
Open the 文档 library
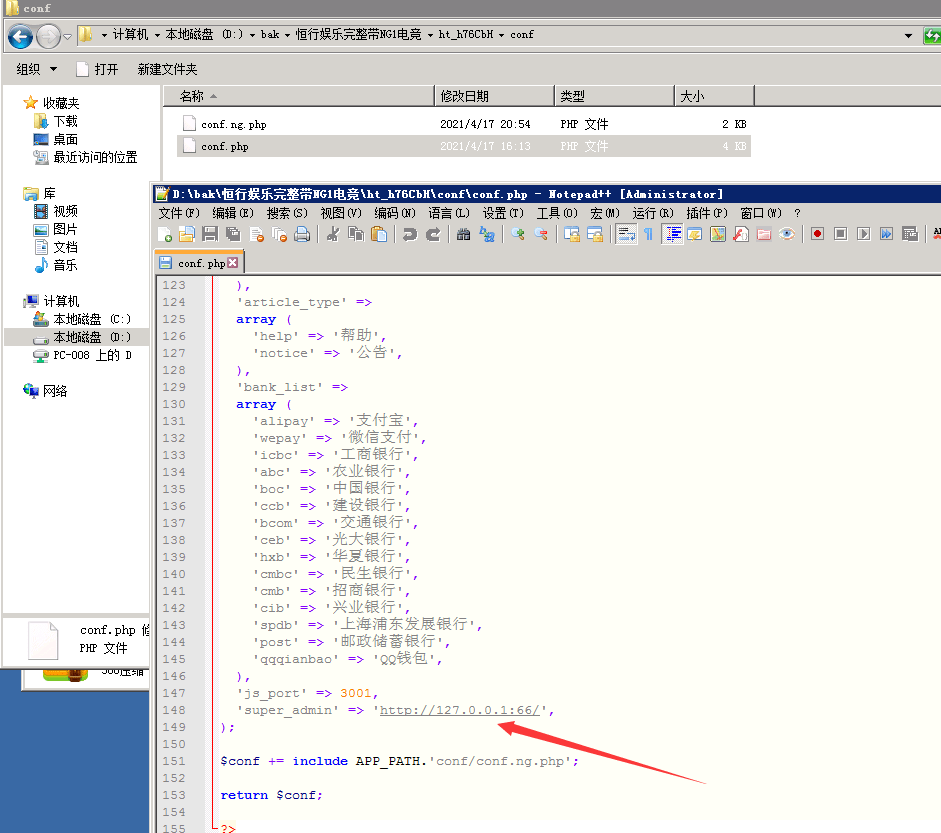56,247
